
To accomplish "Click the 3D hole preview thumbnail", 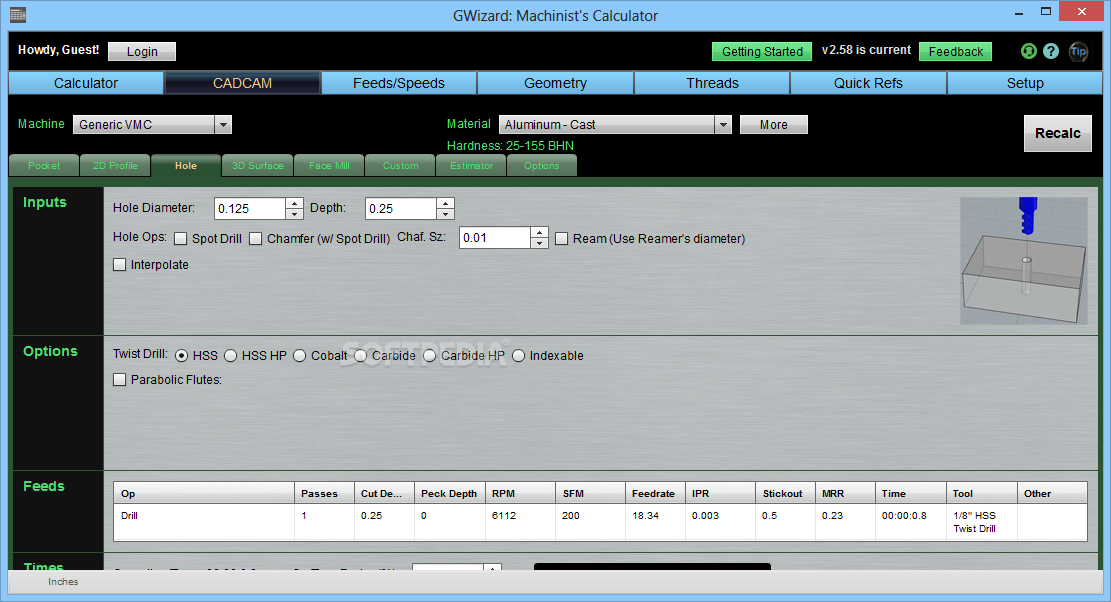I will pos(1024,261).
